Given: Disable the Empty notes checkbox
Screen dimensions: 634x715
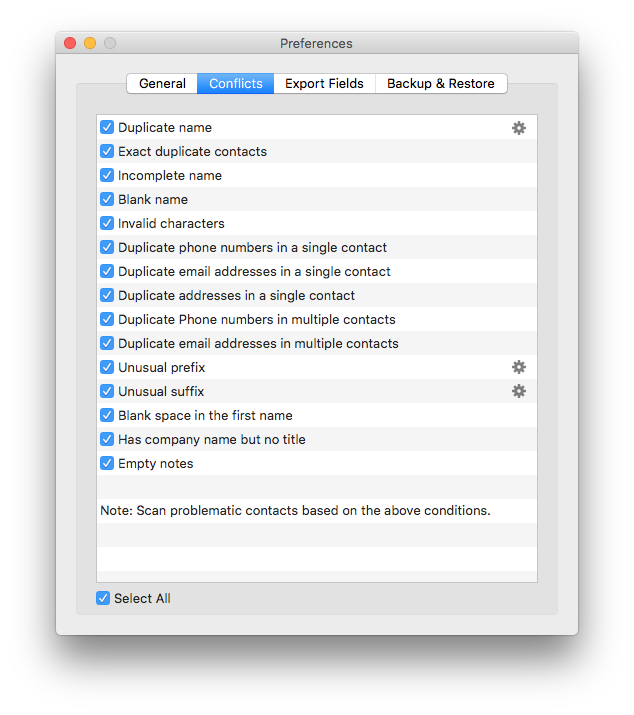Looking at the screenshot, I should (107, 463).
